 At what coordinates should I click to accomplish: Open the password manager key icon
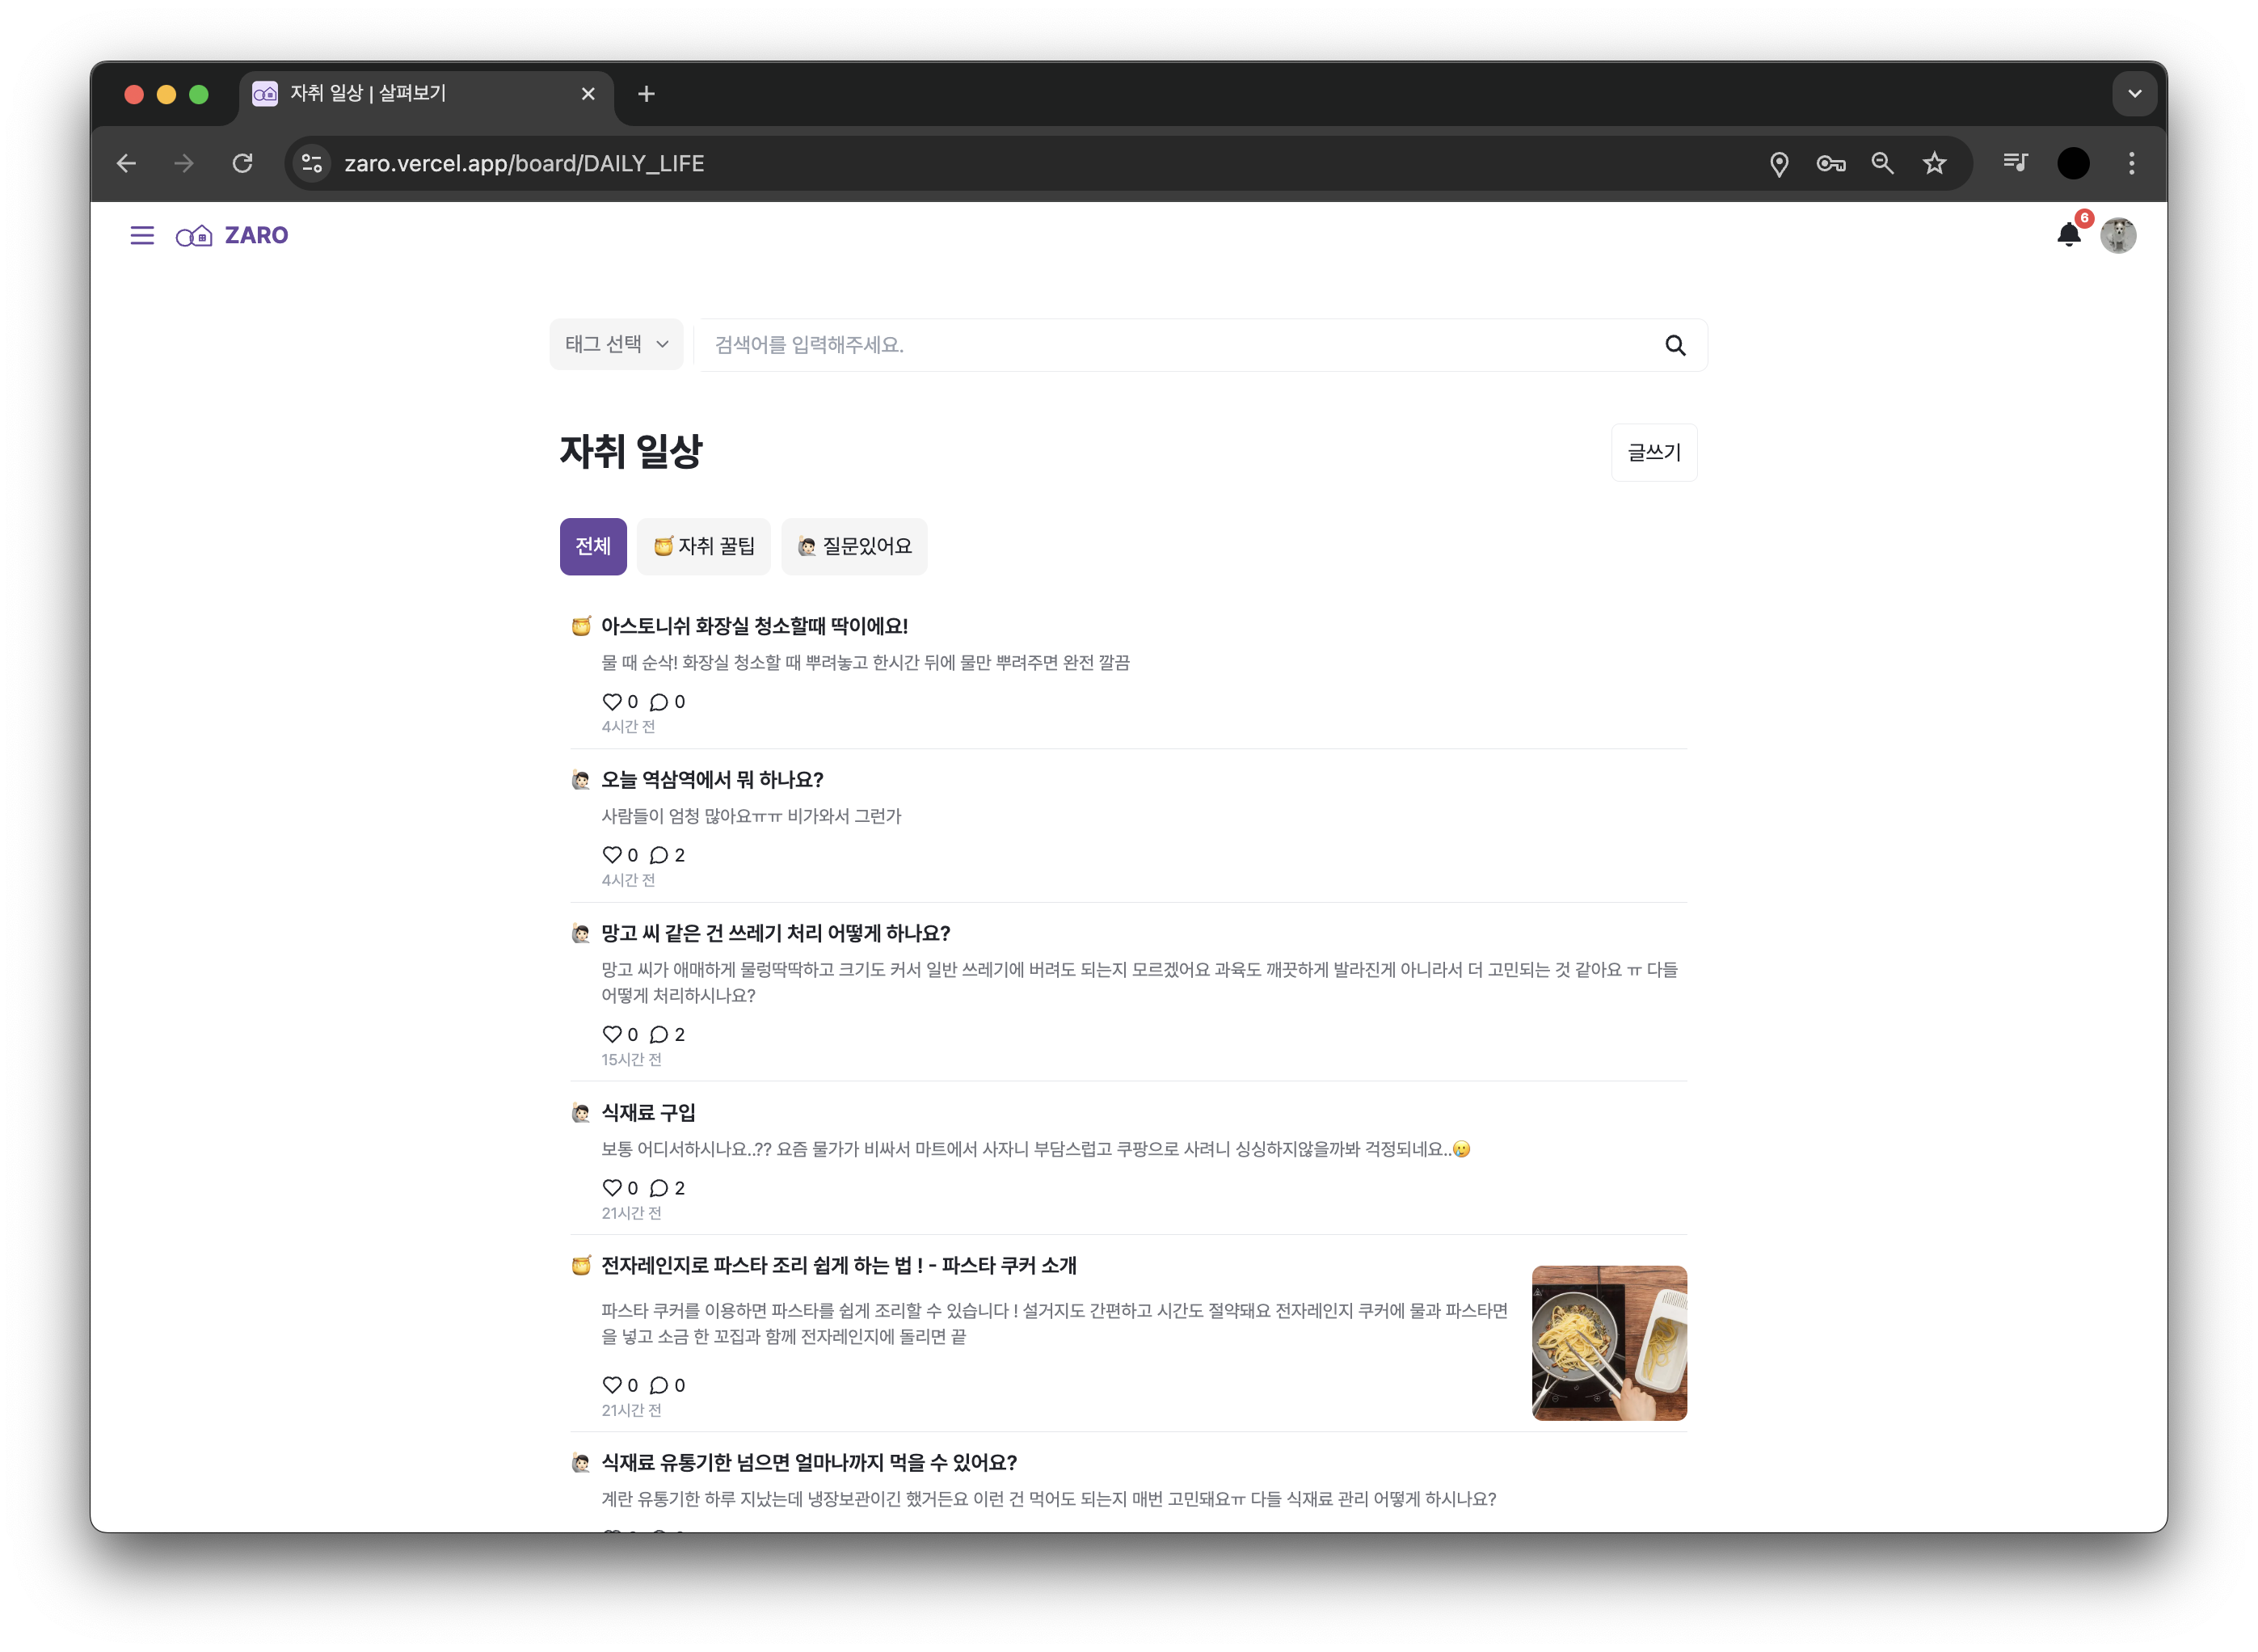pos(1831,163)
